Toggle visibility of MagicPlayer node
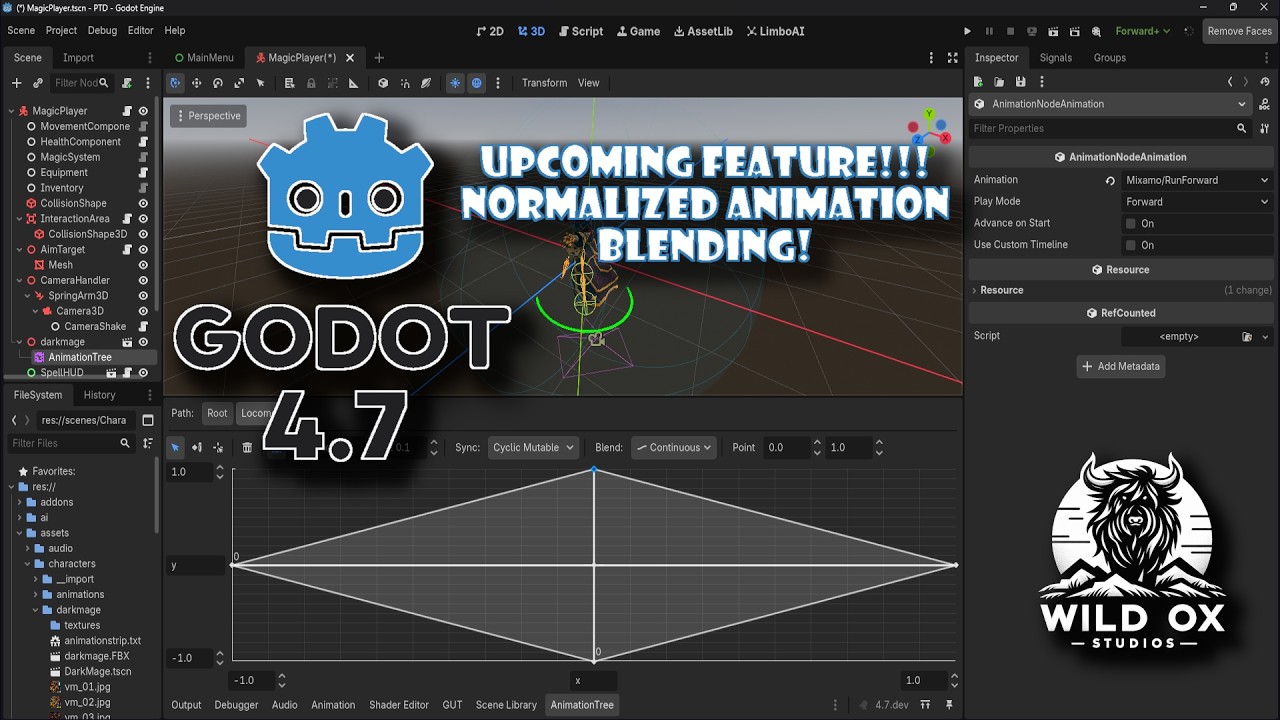This screenshot has width=1280, height=720. (143, 111)
